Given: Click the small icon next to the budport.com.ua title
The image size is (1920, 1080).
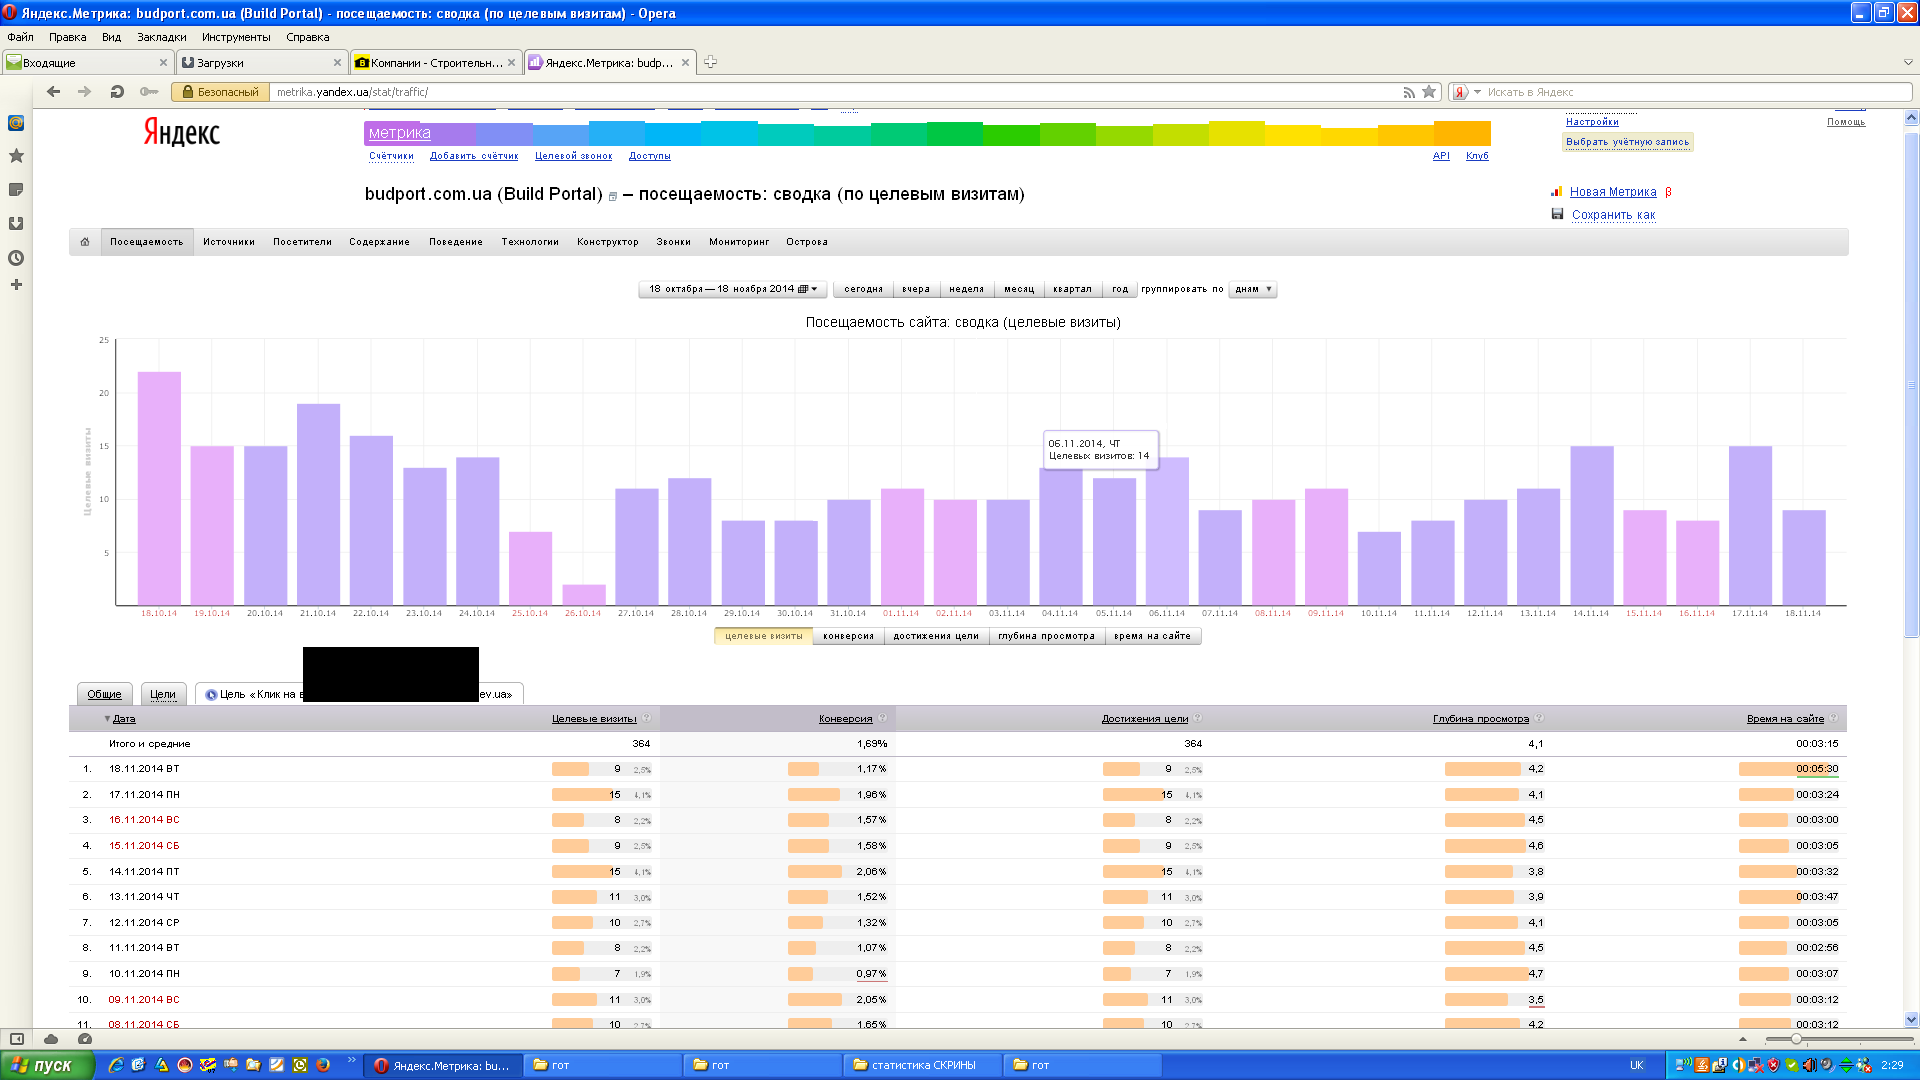Looking at the screenshot, I should [613, 197].
